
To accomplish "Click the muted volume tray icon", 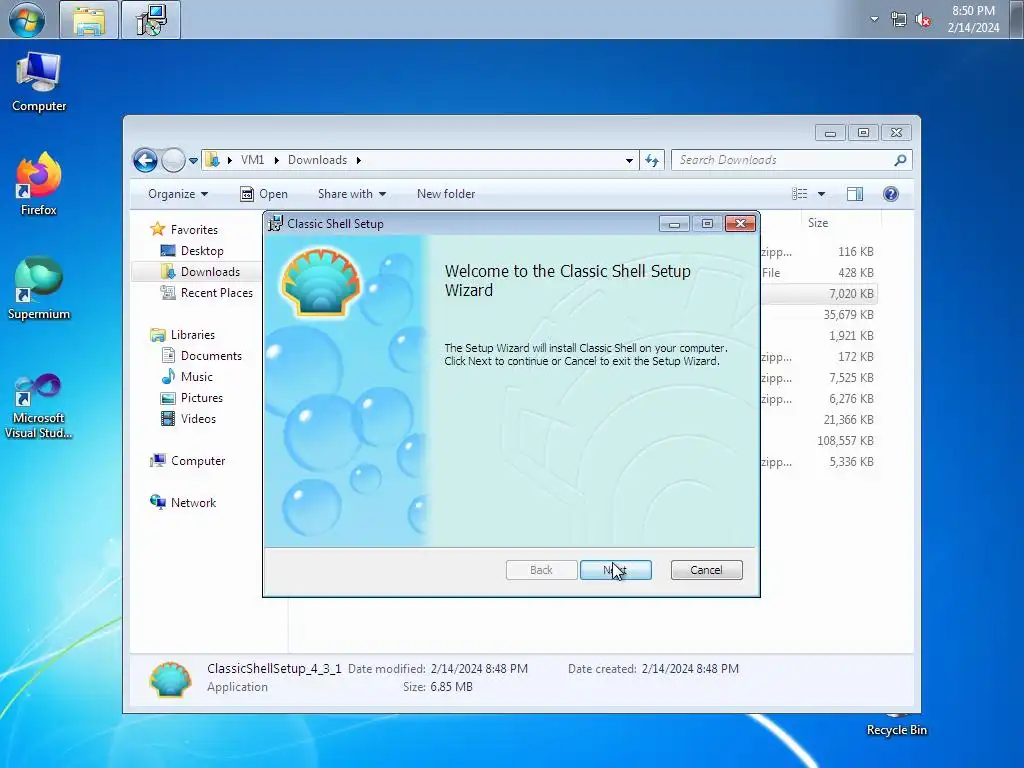I will [x=923, y=20].
